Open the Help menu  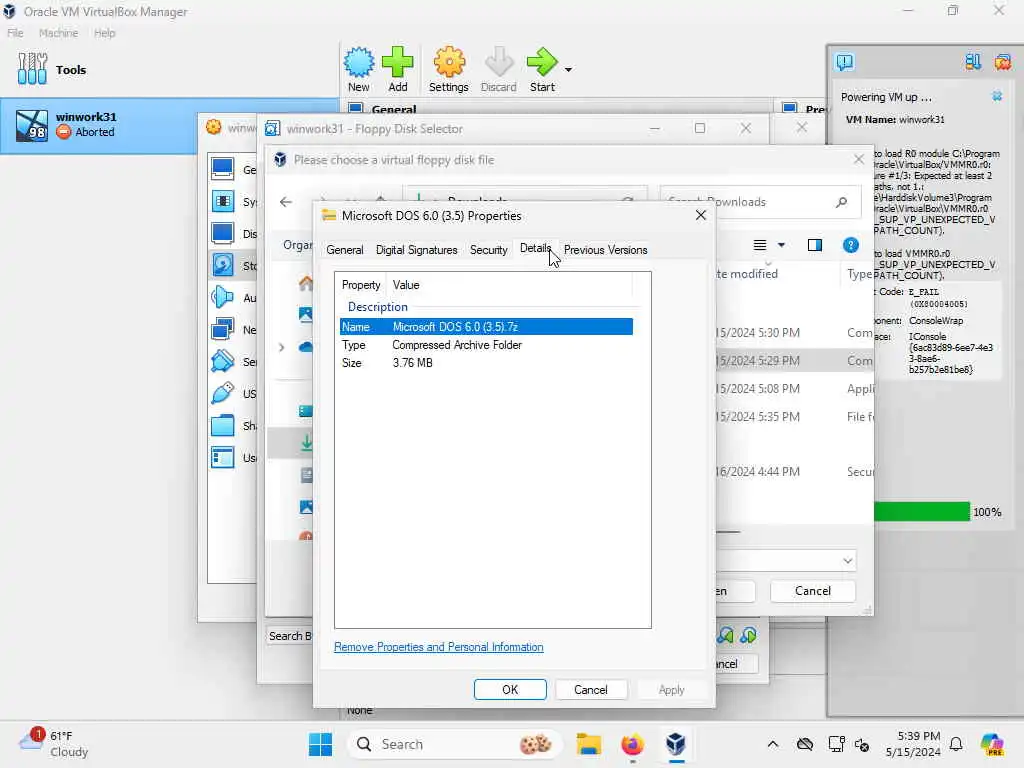click(x=104, y=33)
